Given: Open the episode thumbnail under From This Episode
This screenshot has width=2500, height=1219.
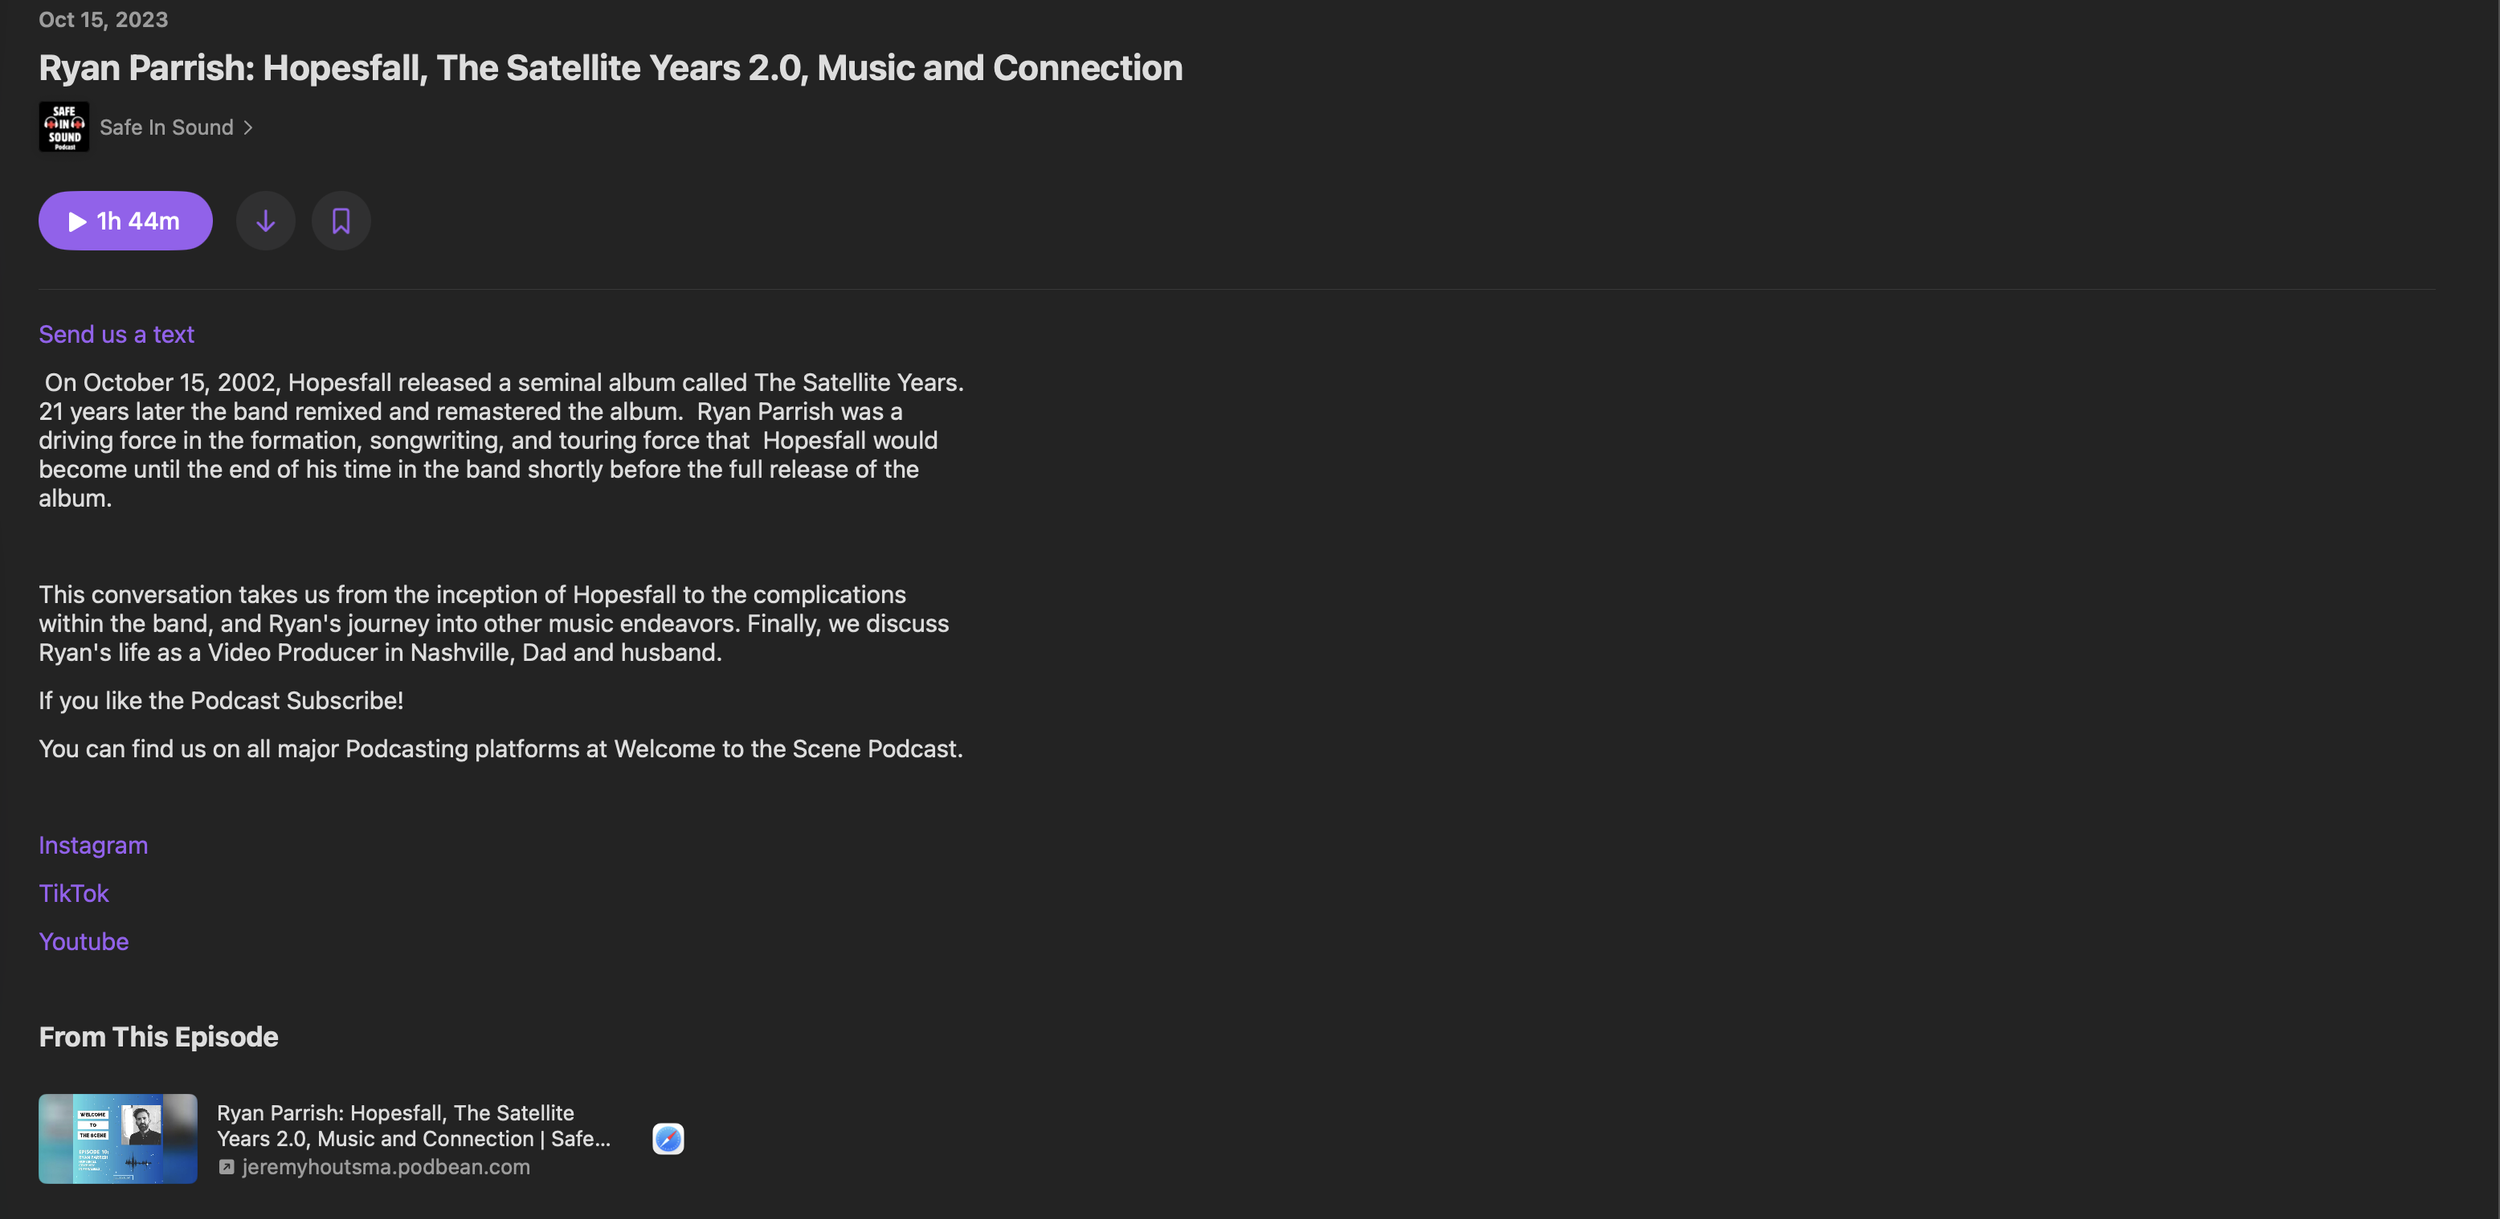Looking at the screenshot, I should (118, 1139).
